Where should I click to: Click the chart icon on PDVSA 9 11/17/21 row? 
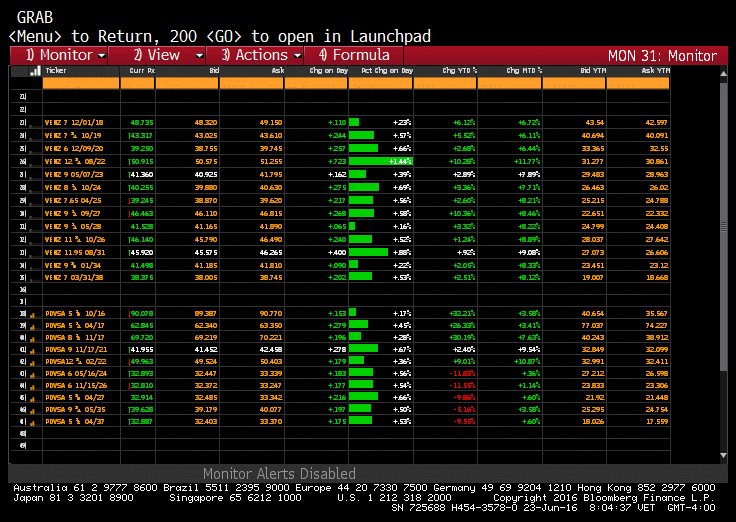click(32, 351)
